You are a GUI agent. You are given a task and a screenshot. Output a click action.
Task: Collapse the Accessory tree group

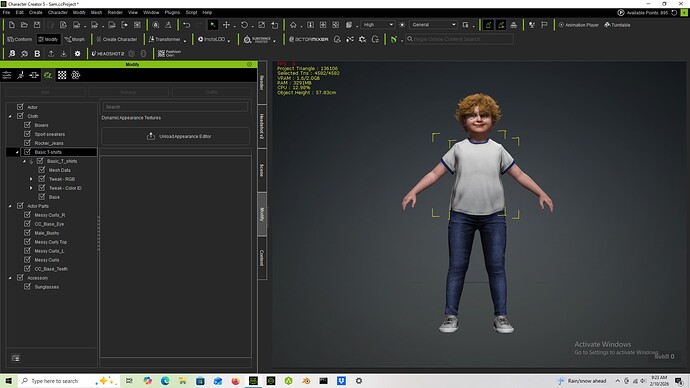(10, 278)
